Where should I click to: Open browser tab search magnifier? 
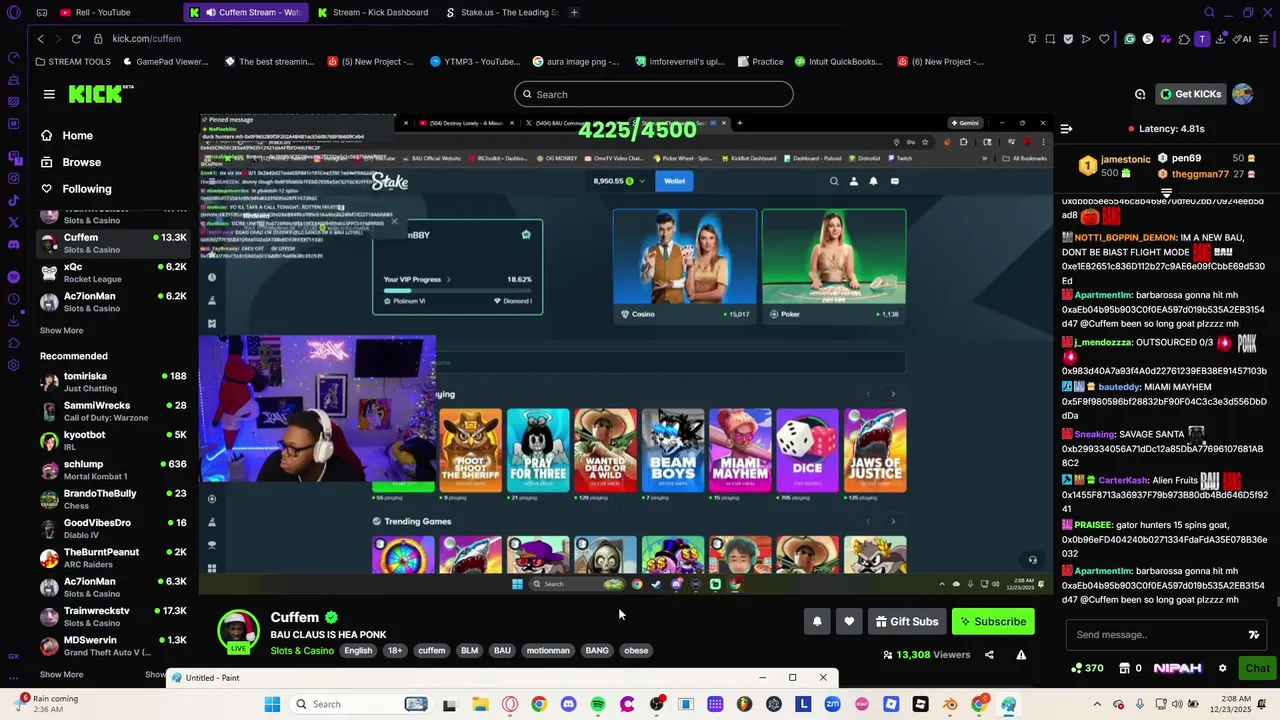(x=1209, y=12)
